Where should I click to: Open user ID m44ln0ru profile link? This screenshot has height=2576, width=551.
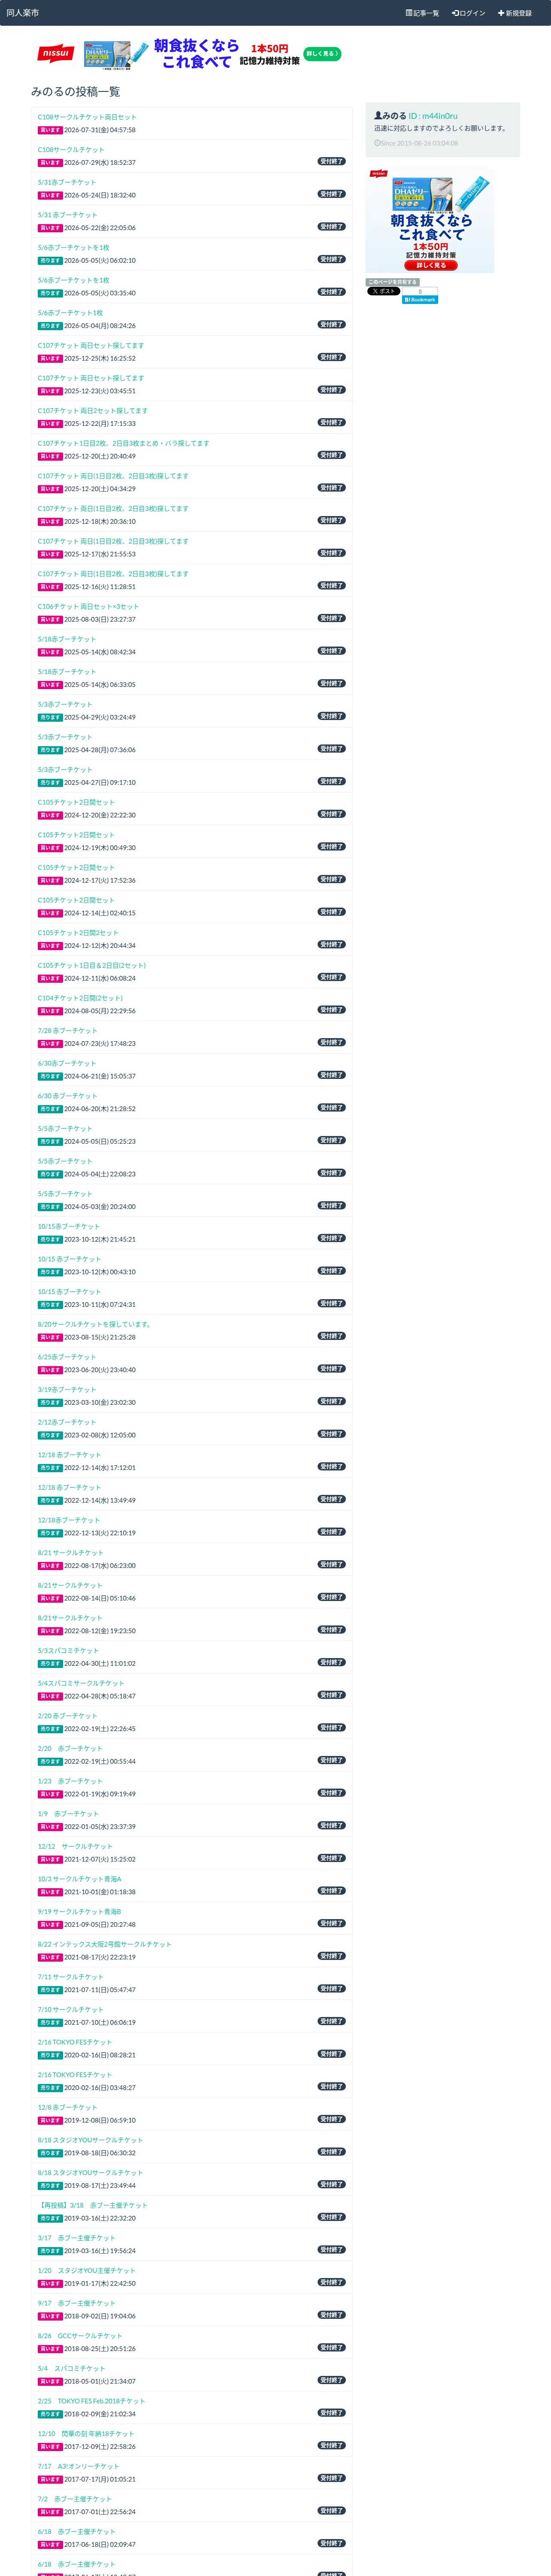pyautogui.click(x=432, y=116)
